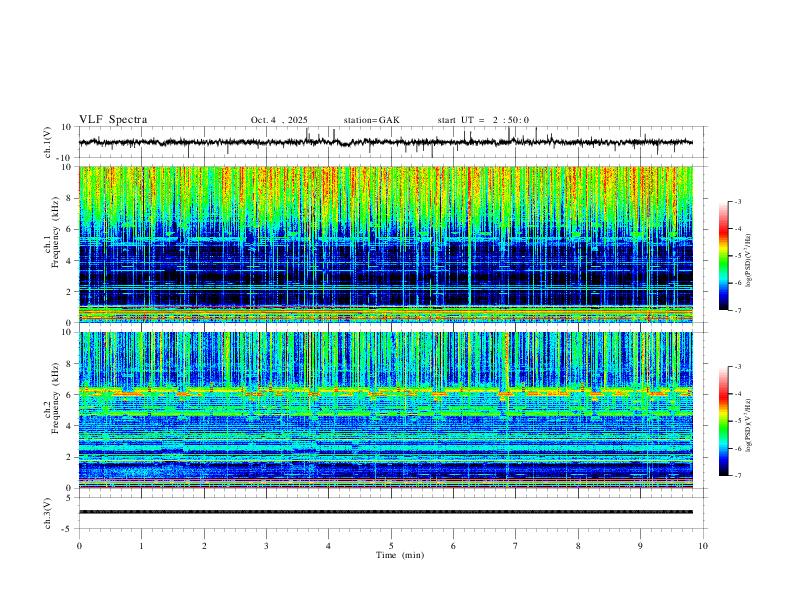Screen dimensions: 792x612
Task: Click the 'ch.1(V)' waveform axis label
Action: (48, 142)
